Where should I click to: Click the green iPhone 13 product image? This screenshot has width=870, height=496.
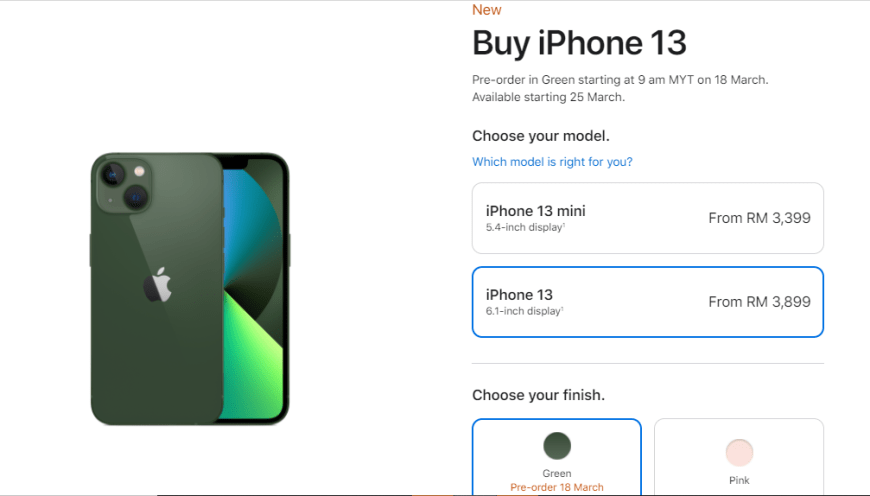(x=190, y=289)
